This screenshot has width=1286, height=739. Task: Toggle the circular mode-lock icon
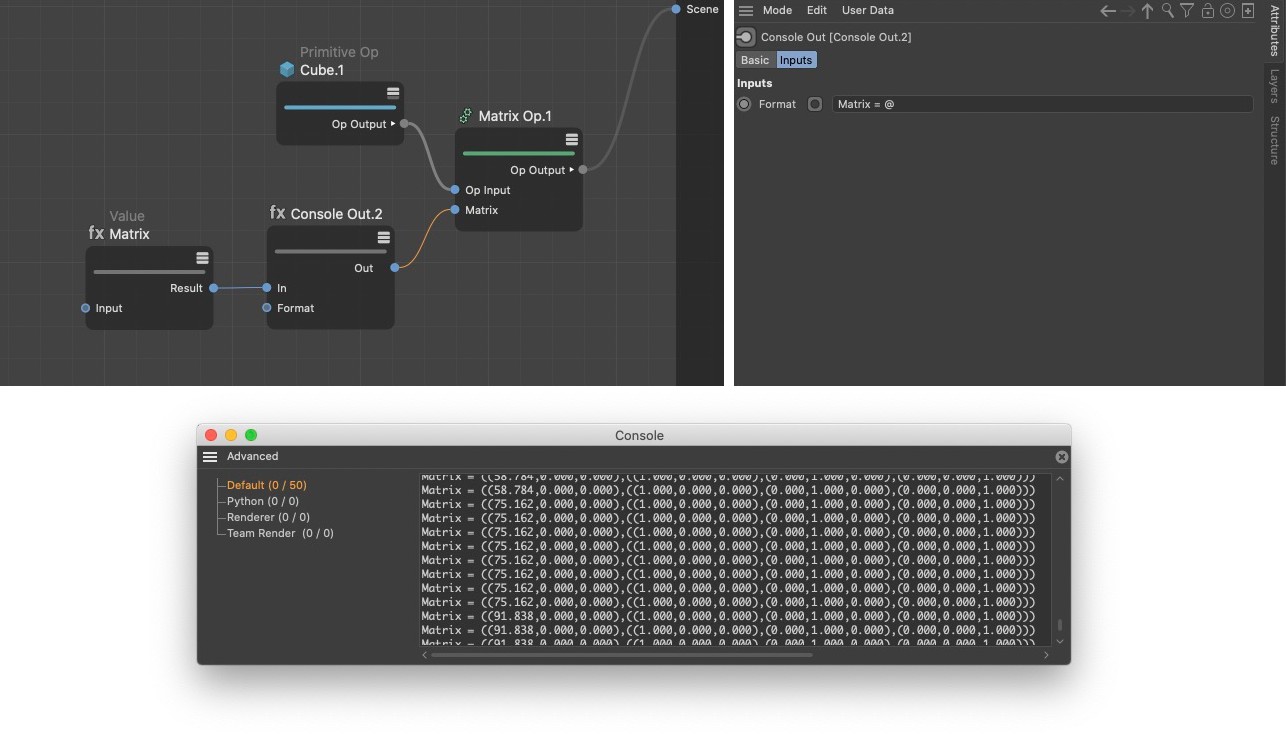pyautogui.click(x=1227, y=11)
